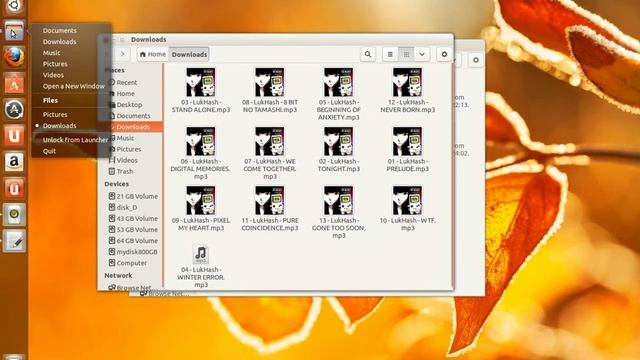This screenshot has width=640, height=360.
Task: Go to Home in the path bar
Action: (153, 54)
